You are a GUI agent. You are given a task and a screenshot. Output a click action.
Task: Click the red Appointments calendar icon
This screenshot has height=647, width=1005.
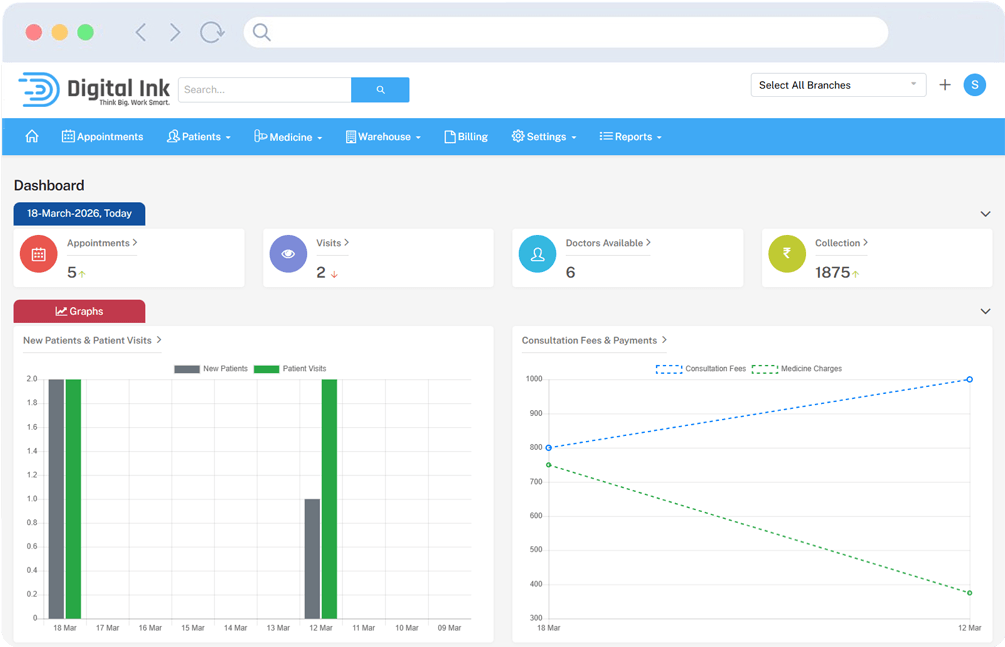[39, 254]
